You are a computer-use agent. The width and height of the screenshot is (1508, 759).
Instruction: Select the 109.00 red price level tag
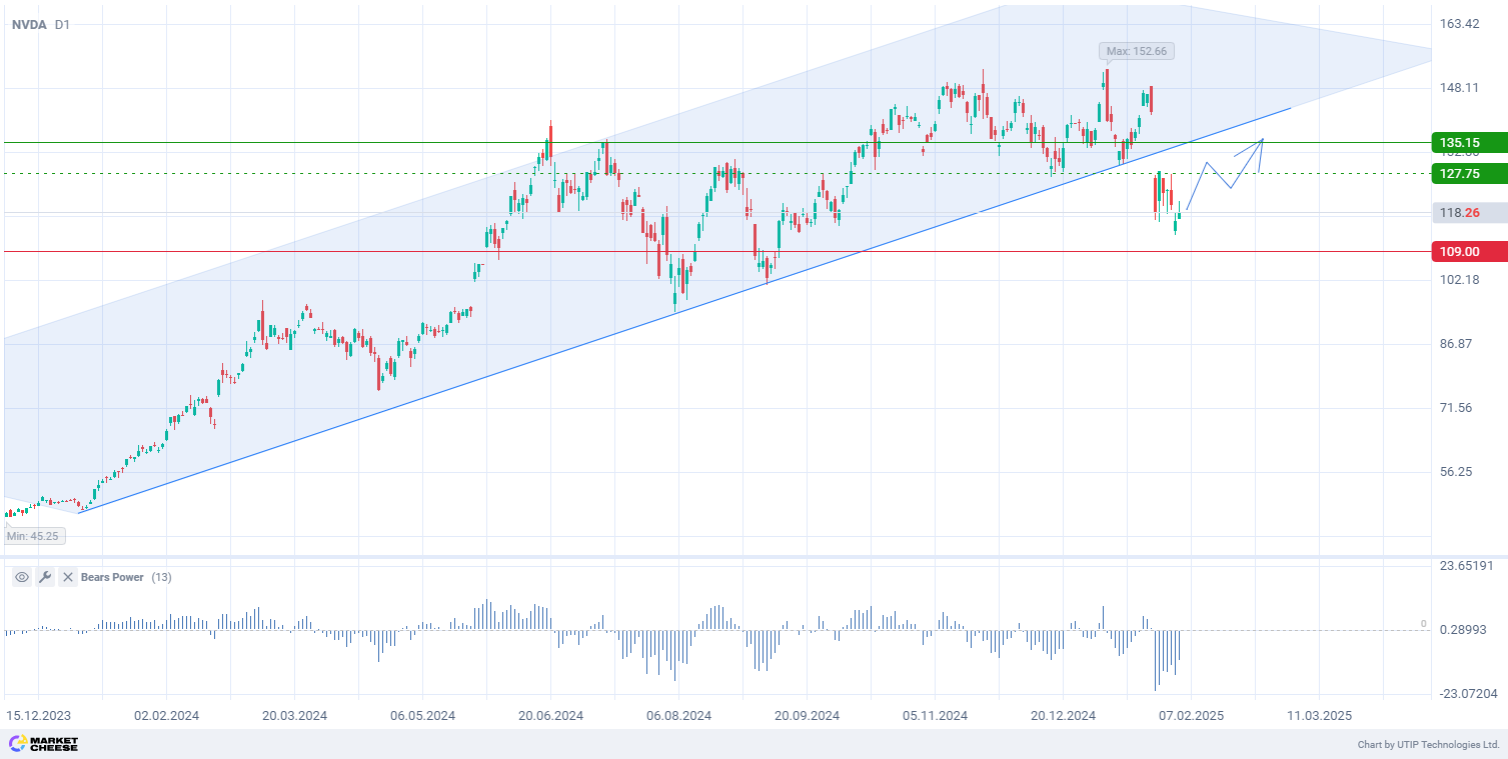pyautogui.click(x=1469, y=251)
